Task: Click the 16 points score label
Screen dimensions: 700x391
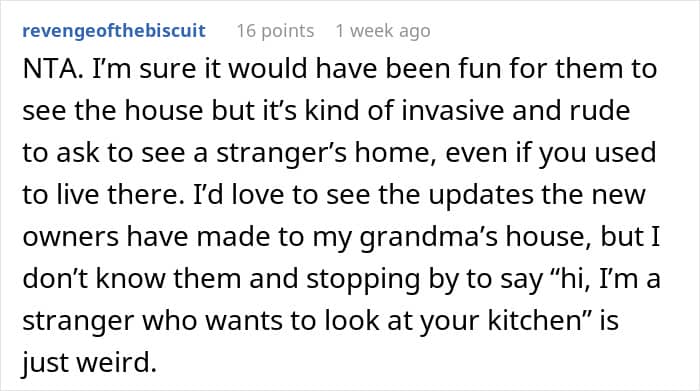Action: (275, 31)
